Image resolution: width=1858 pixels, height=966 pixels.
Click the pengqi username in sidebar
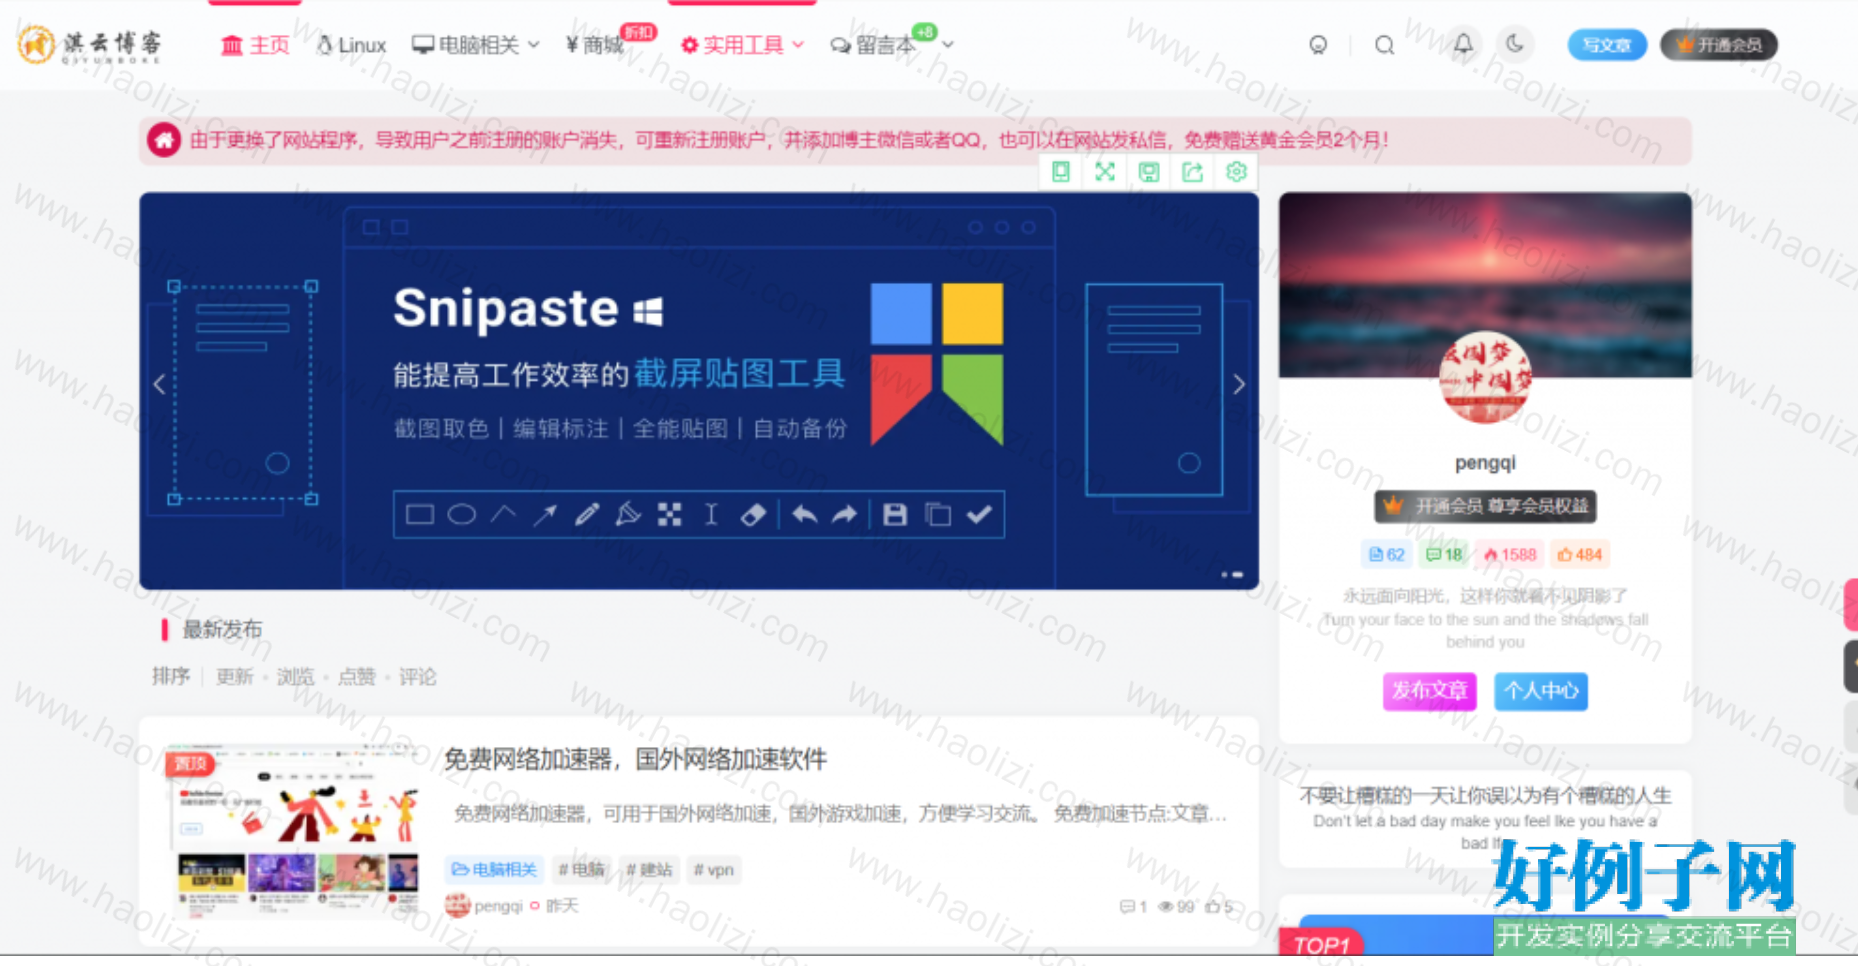[x=1485, y=463]
